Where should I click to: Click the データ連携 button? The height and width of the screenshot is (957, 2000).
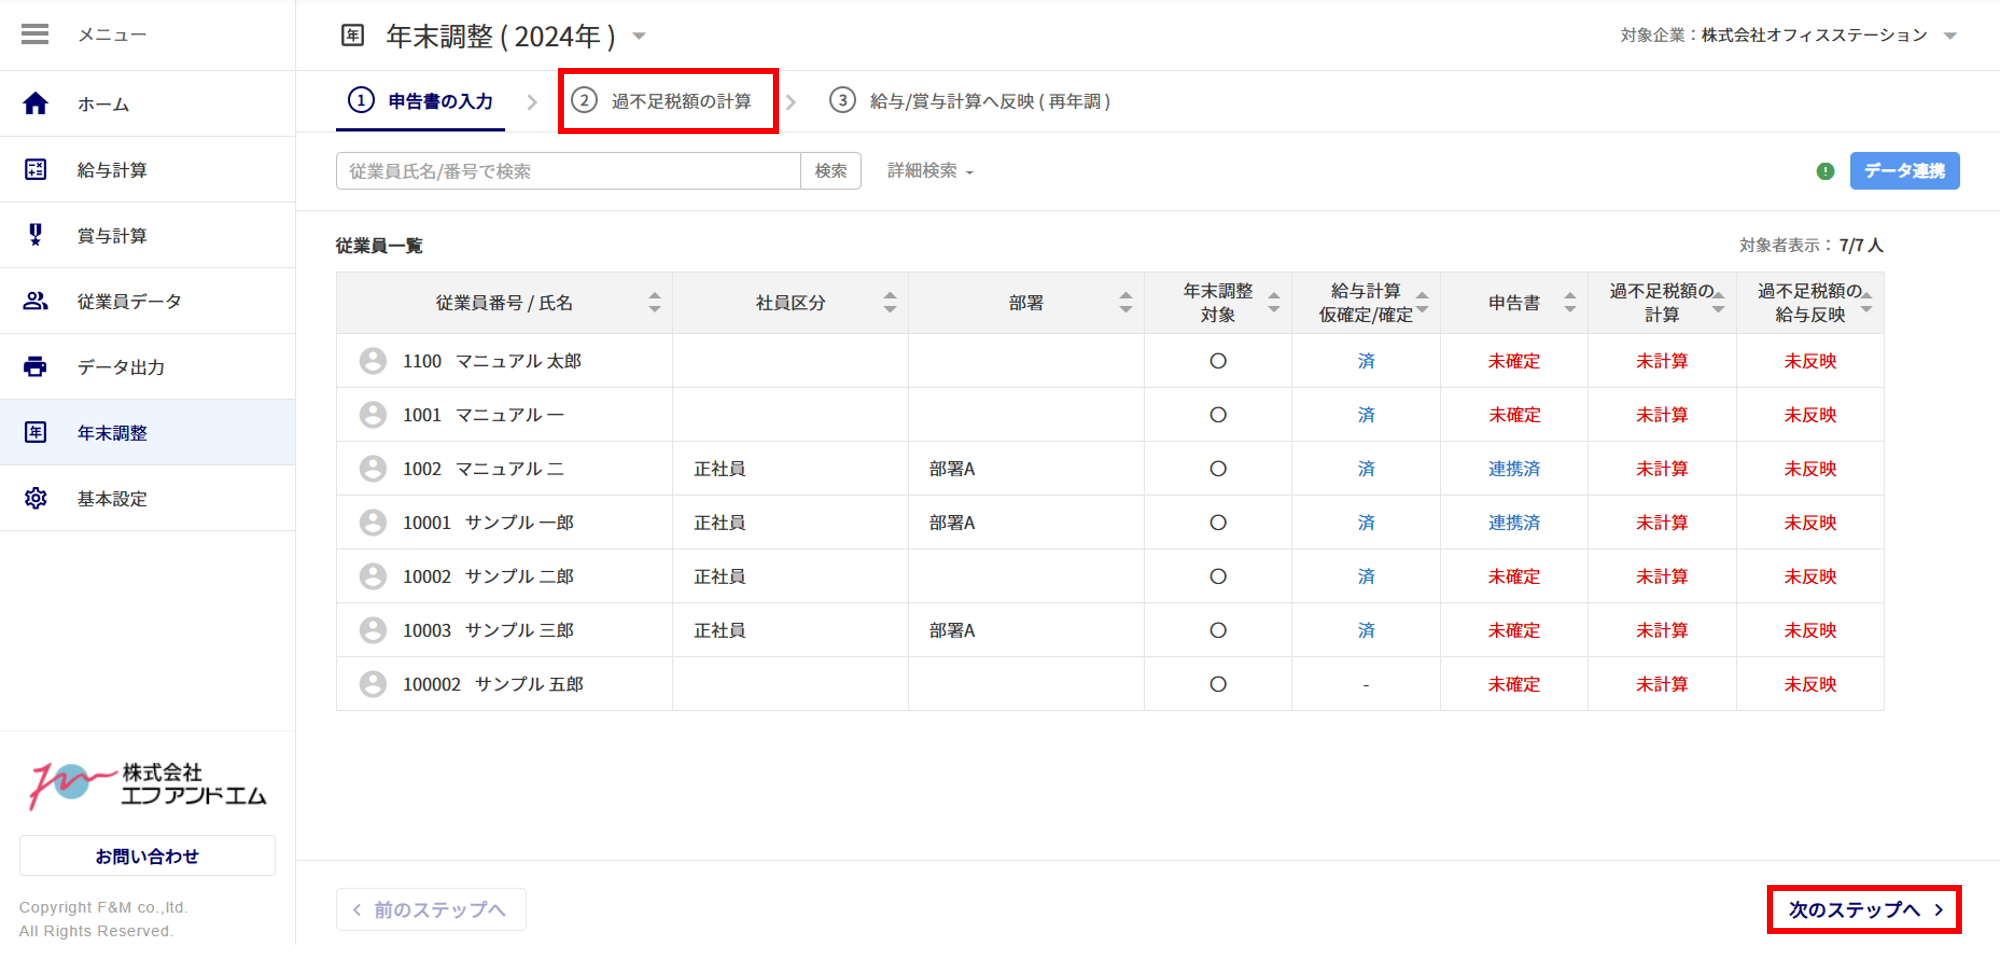[x=1904, y=171]
